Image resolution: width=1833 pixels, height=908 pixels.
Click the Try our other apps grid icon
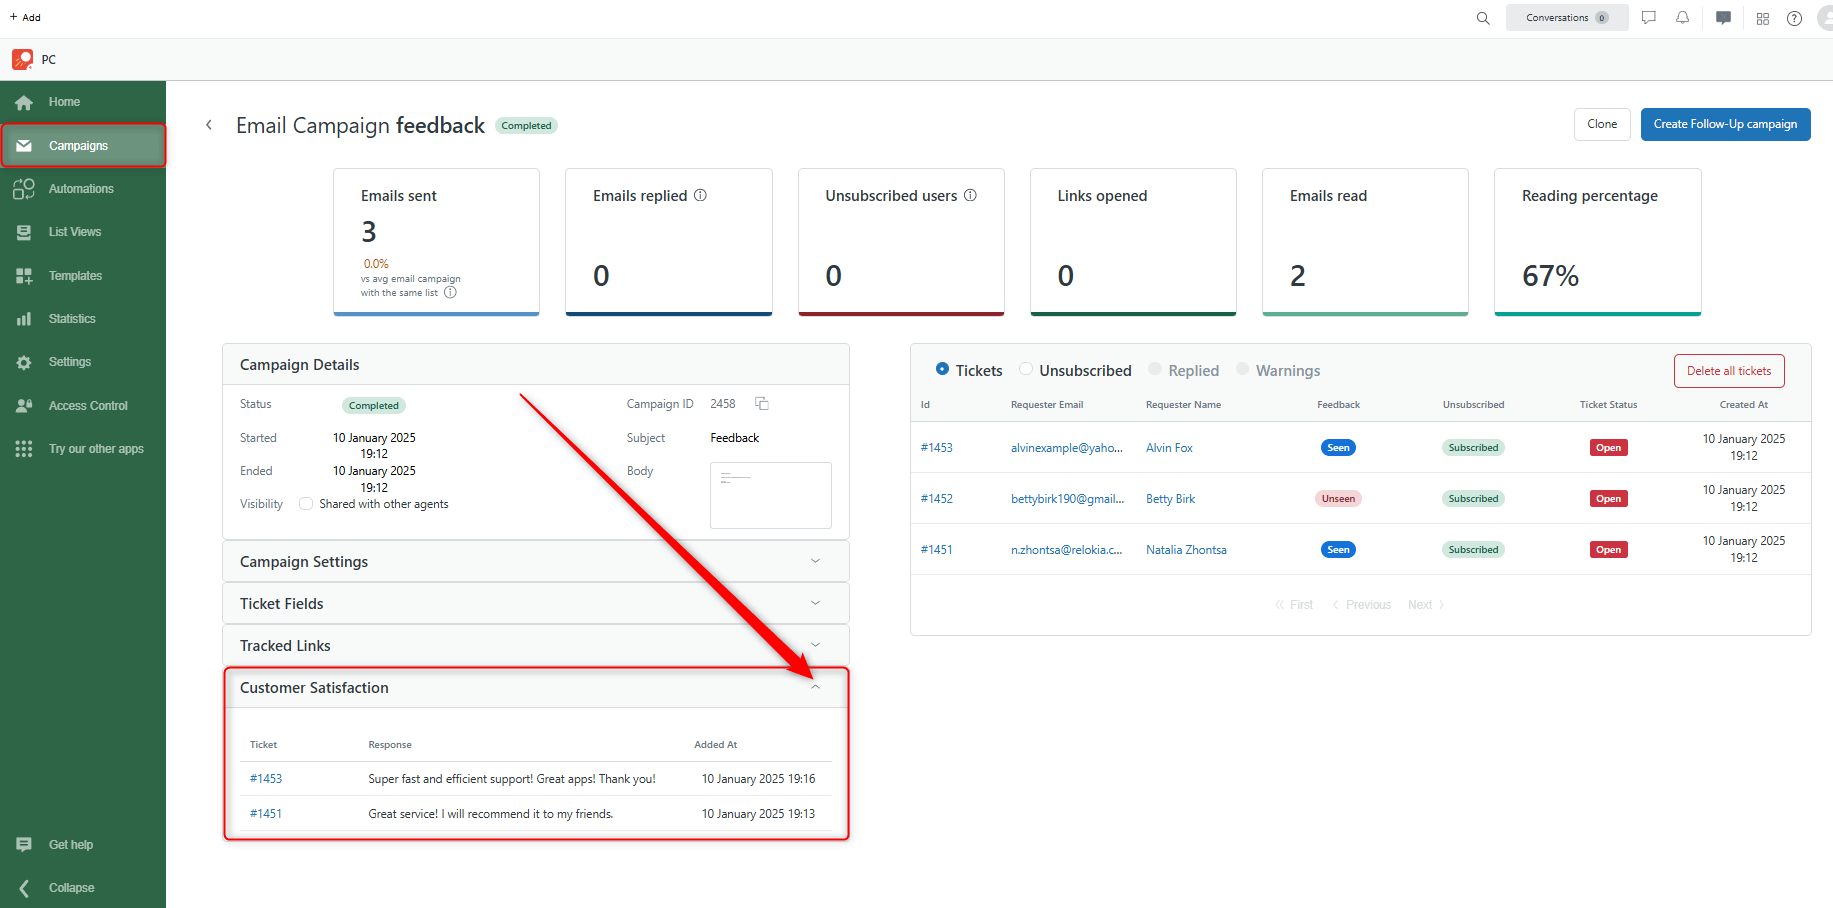coord(24,449)
